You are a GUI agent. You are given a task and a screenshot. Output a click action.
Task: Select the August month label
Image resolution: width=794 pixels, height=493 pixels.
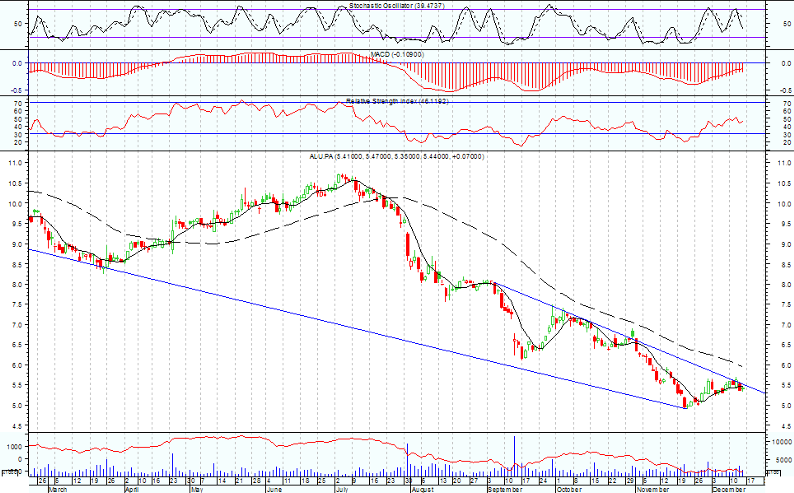(x=421, y=489)
